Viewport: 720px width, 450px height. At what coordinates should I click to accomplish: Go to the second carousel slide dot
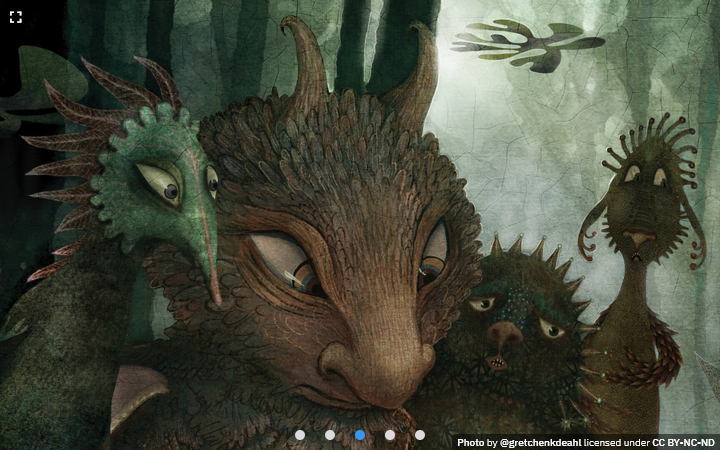330,435
